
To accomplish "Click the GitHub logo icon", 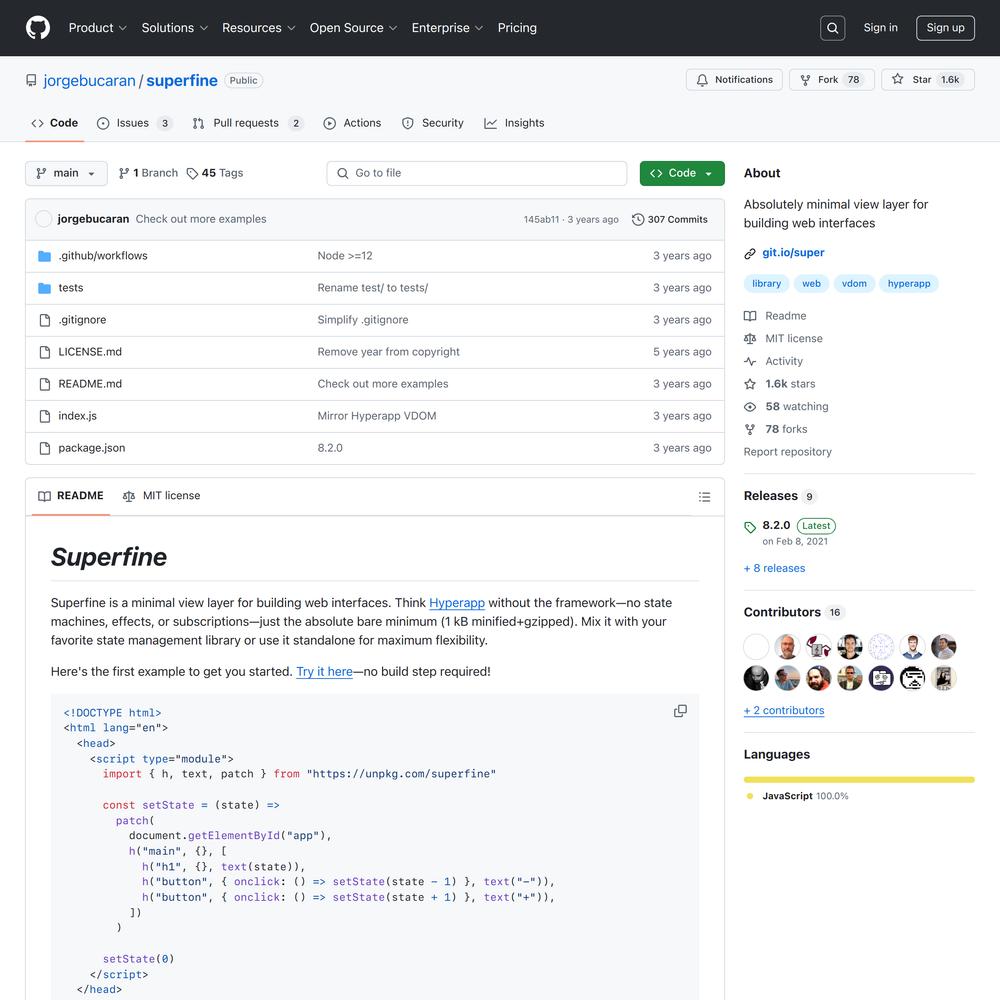I will pyautogui.click(x=38, y=28).
